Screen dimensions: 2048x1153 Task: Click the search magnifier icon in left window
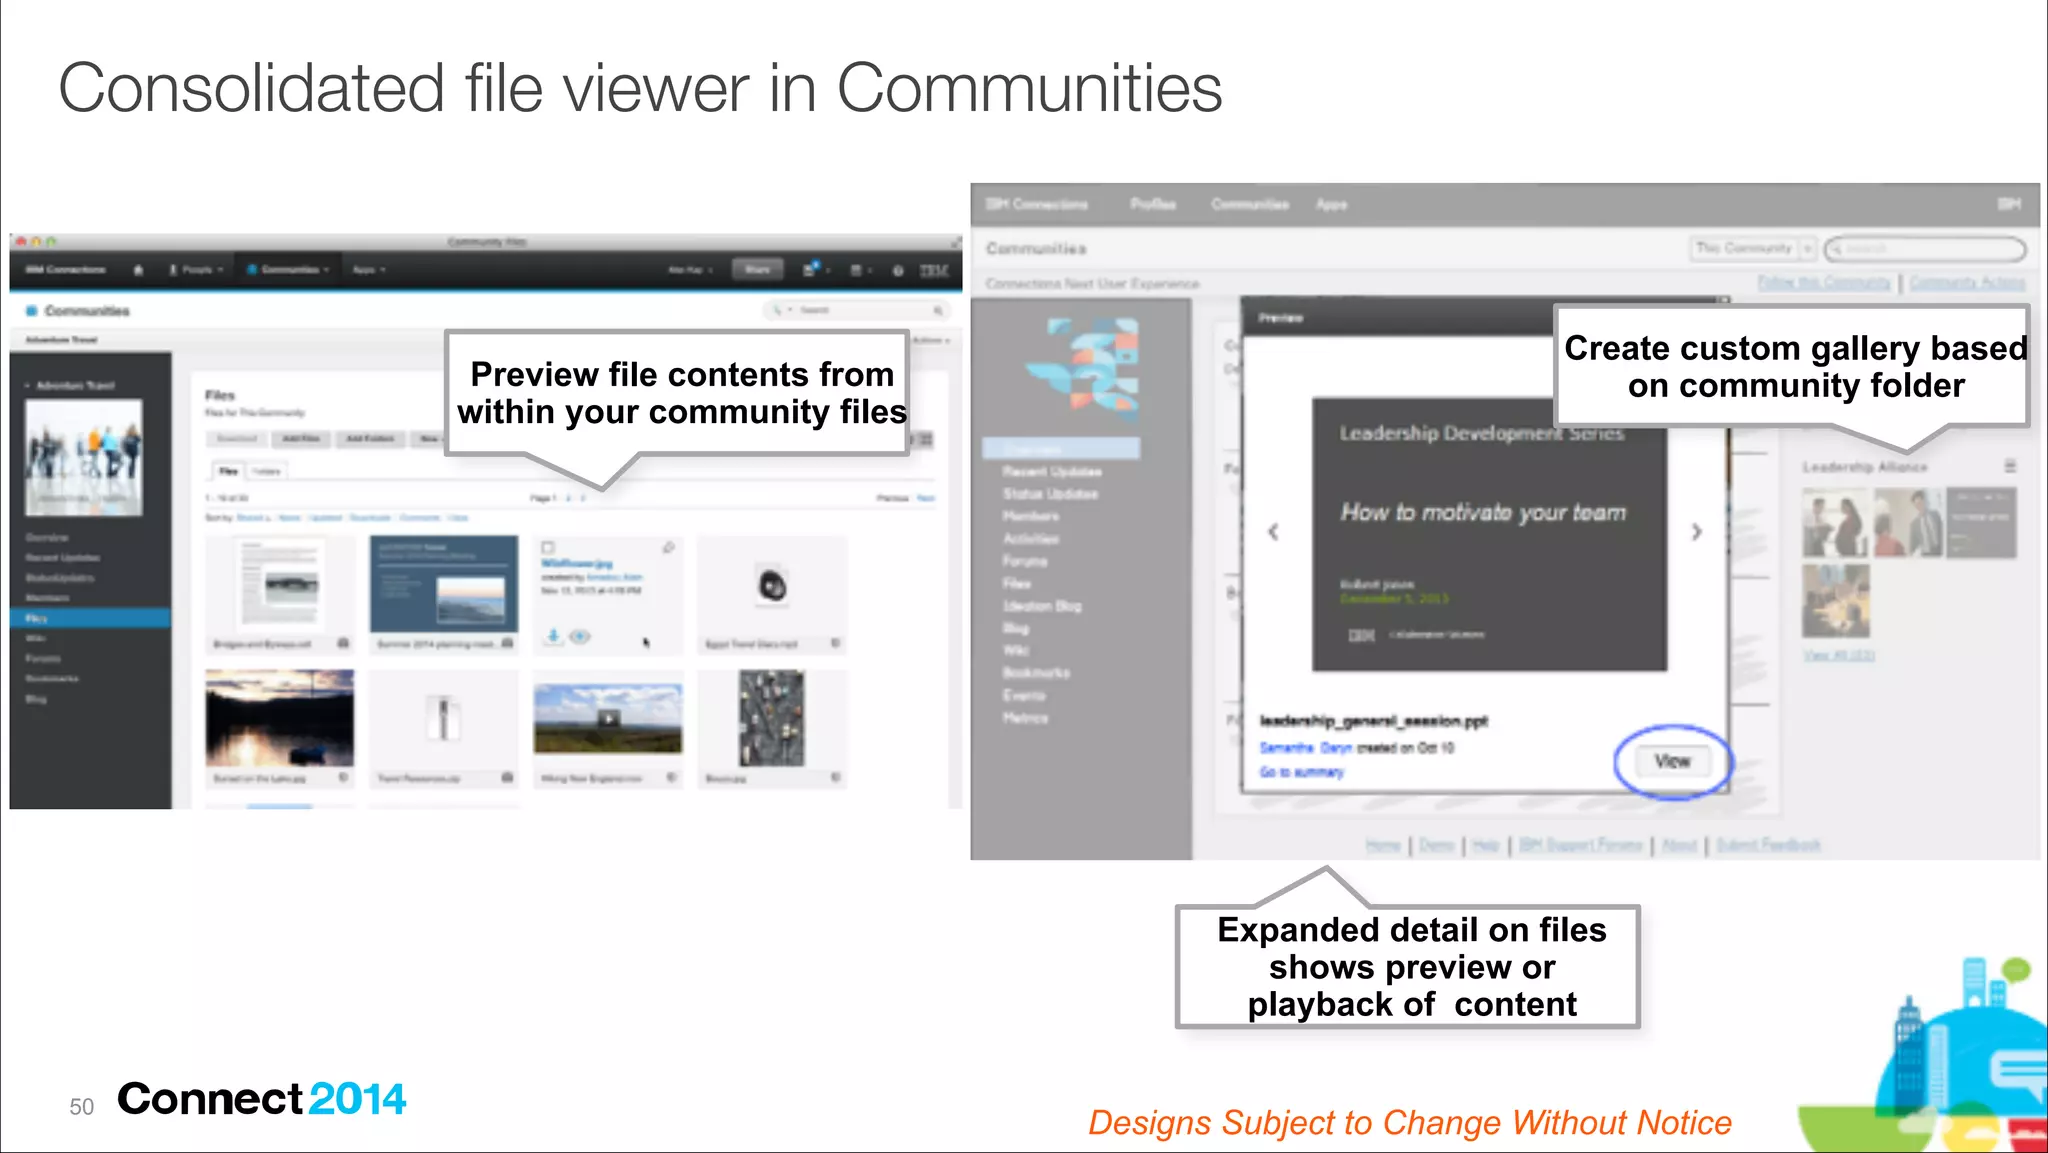937,311
